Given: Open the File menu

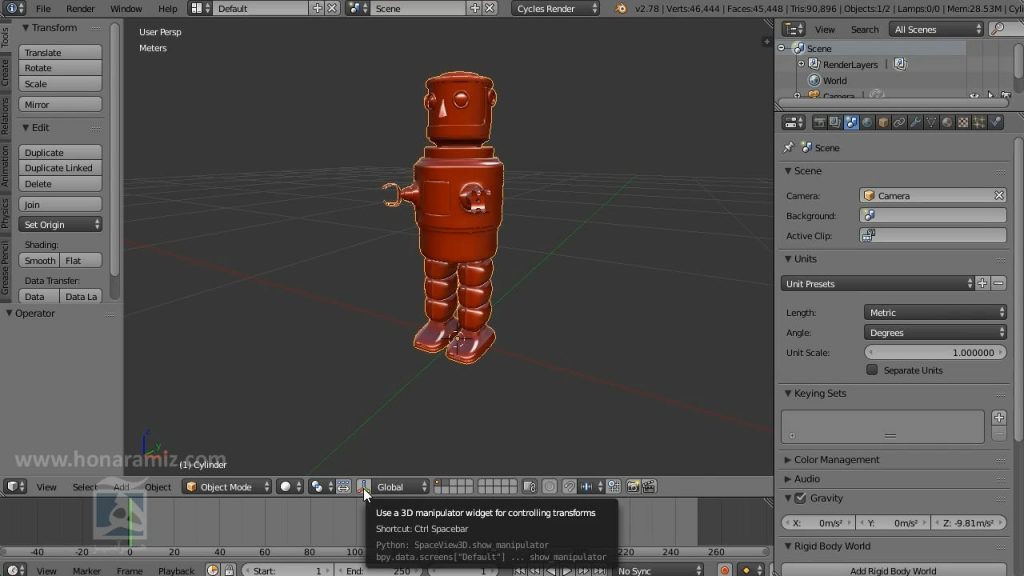Looking at the screenshot, I should click(x=43, y=8).
